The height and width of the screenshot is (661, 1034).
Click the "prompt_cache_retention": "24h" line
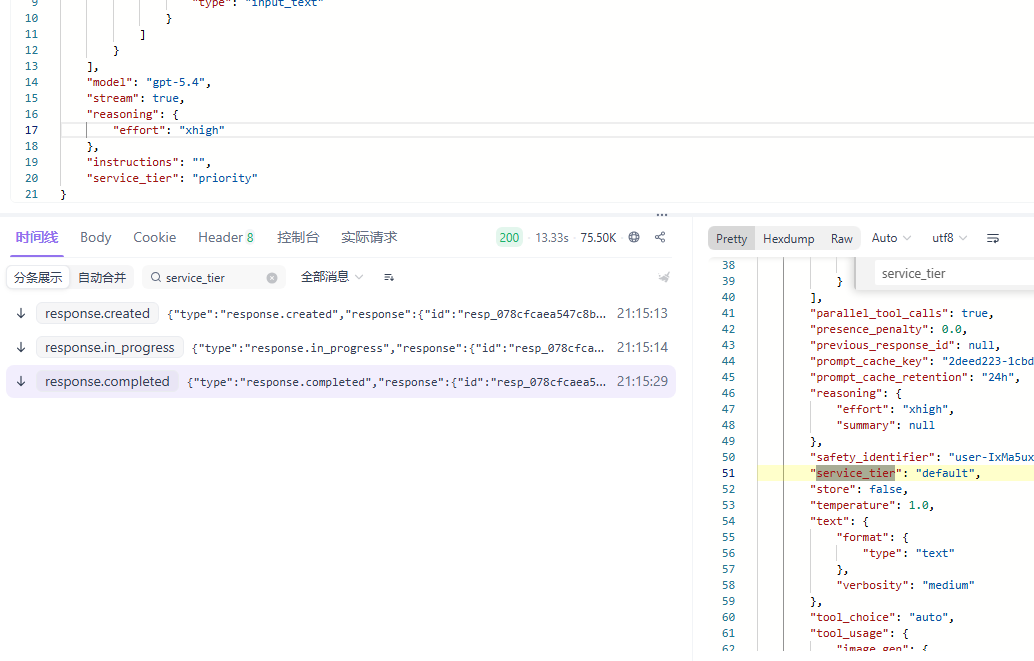tap(915, 377)
